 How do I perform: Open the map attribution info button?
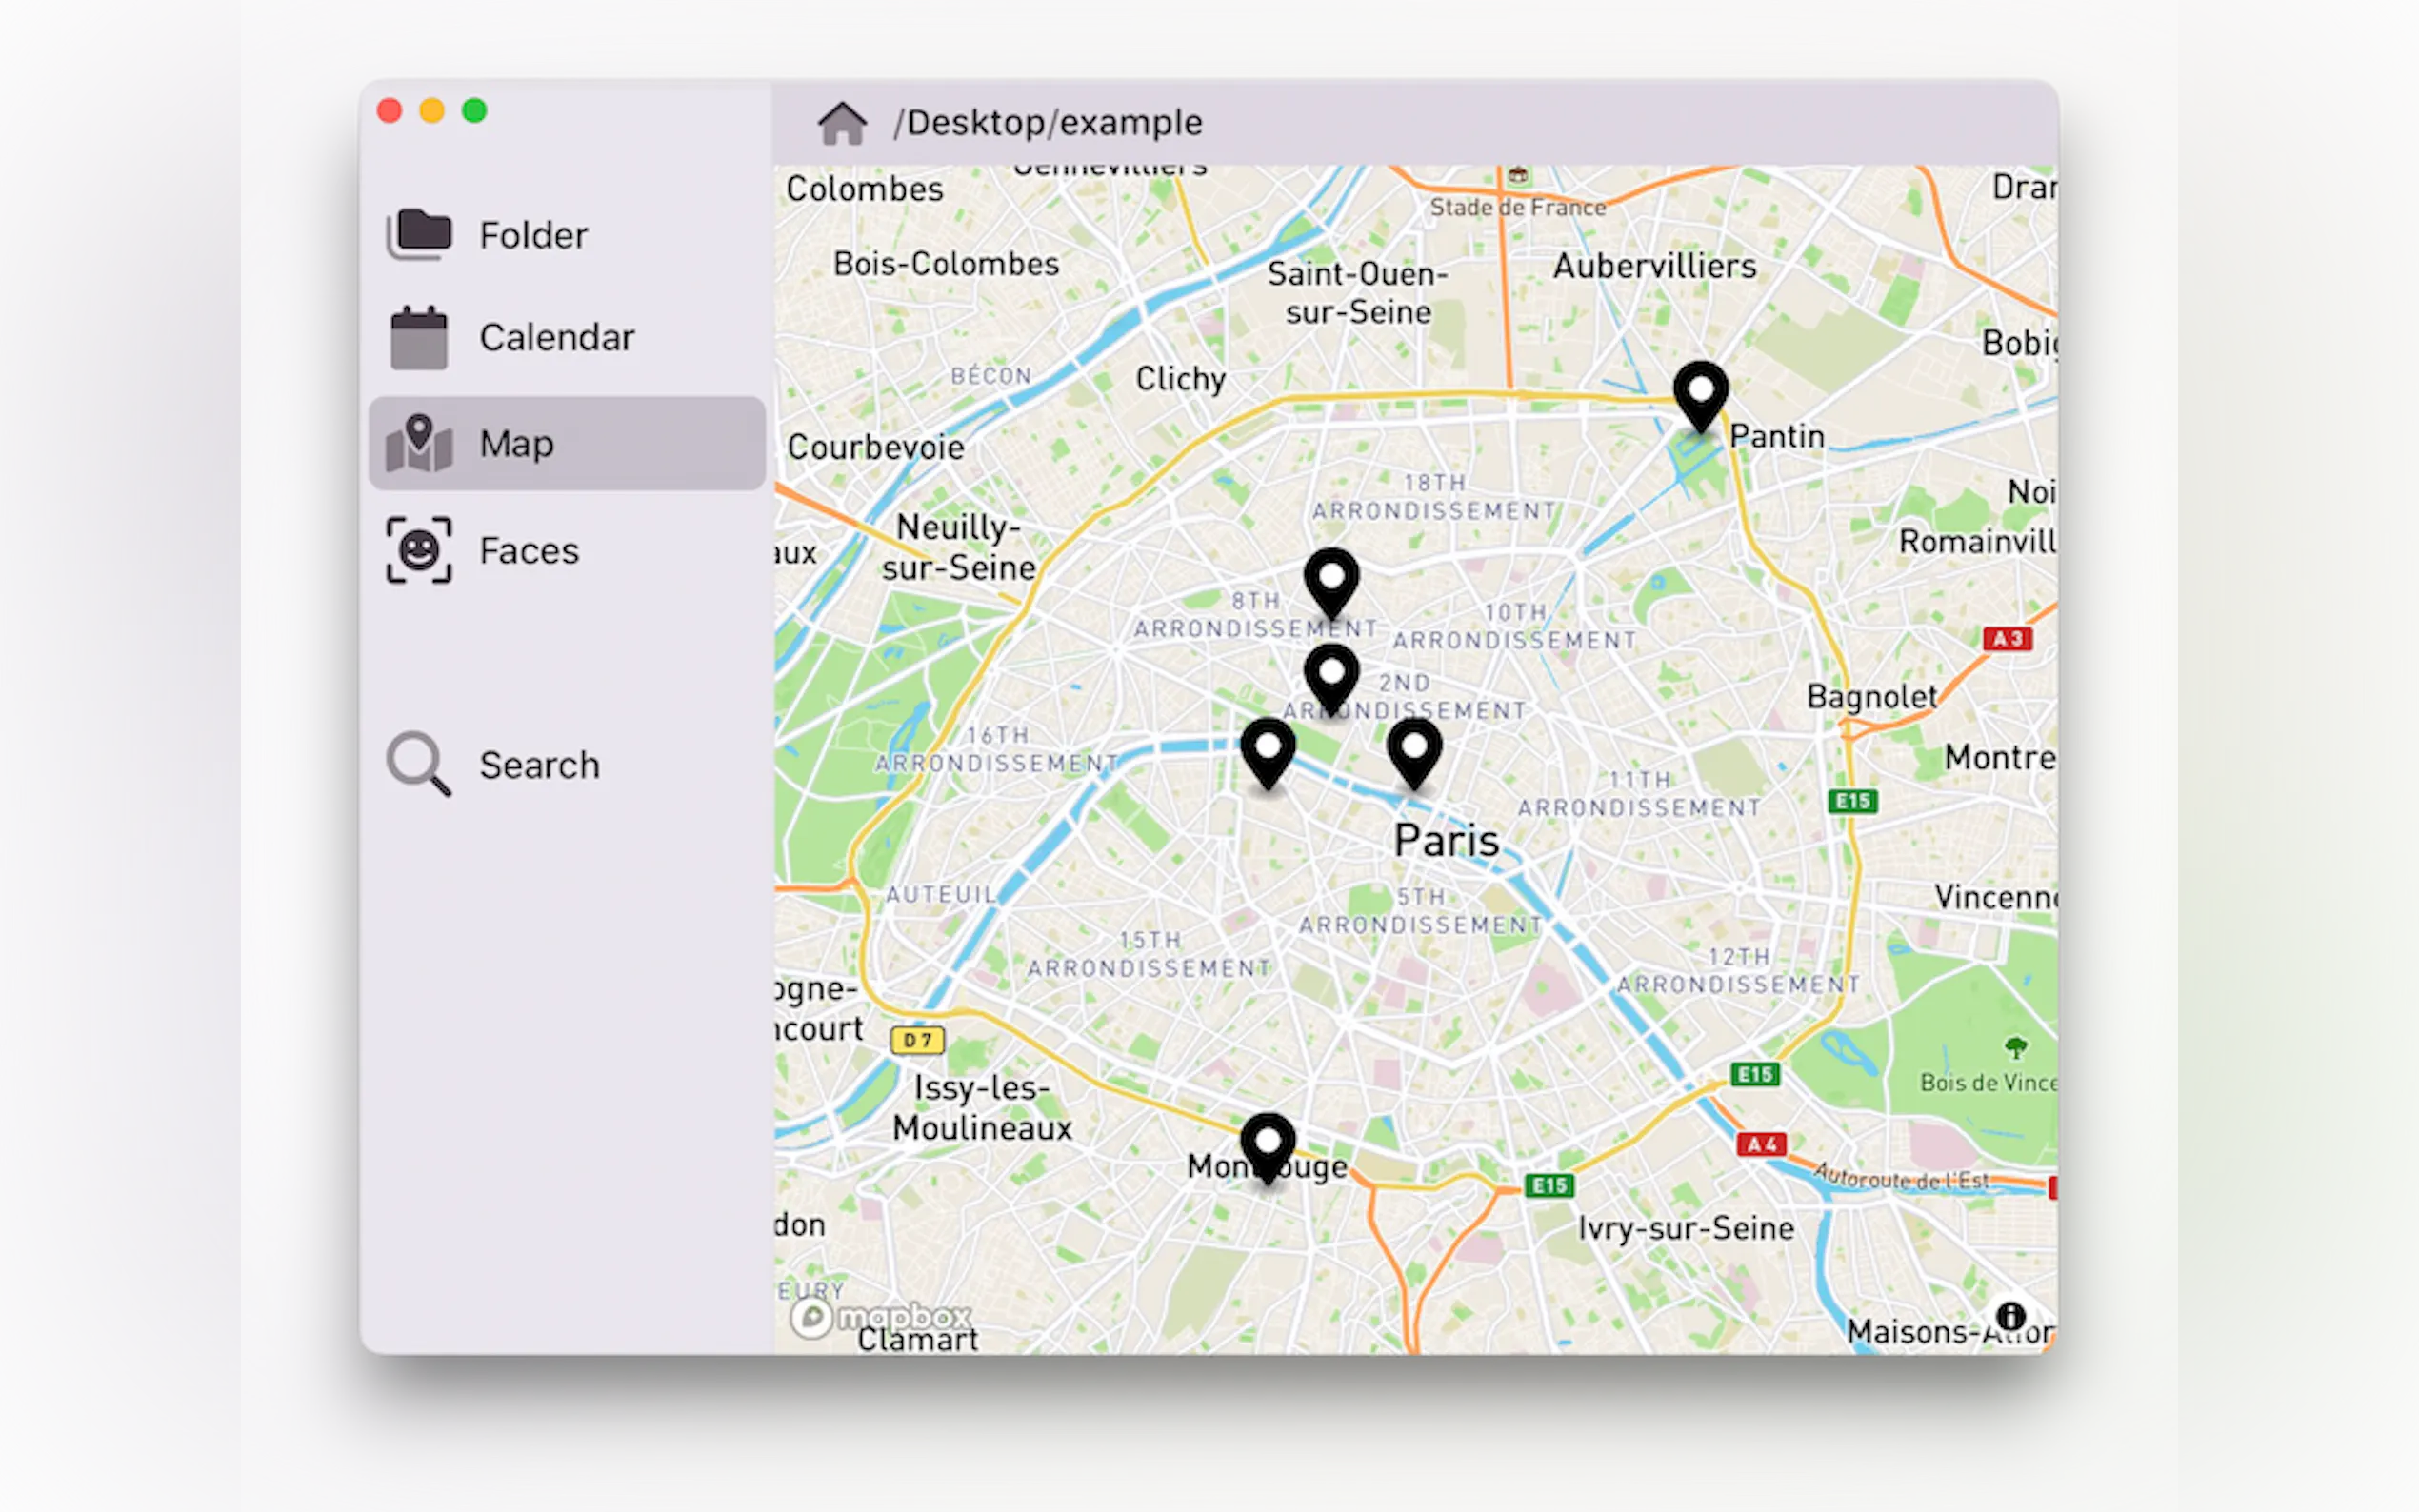click(2010, 1316)
